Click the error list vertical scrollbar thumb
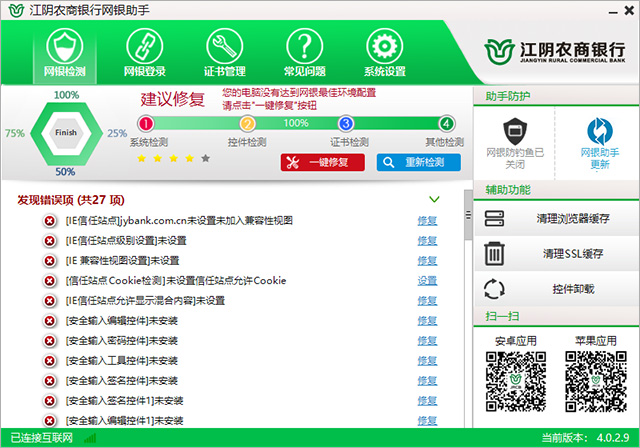 pyautogui.click(x=468, y=215)
